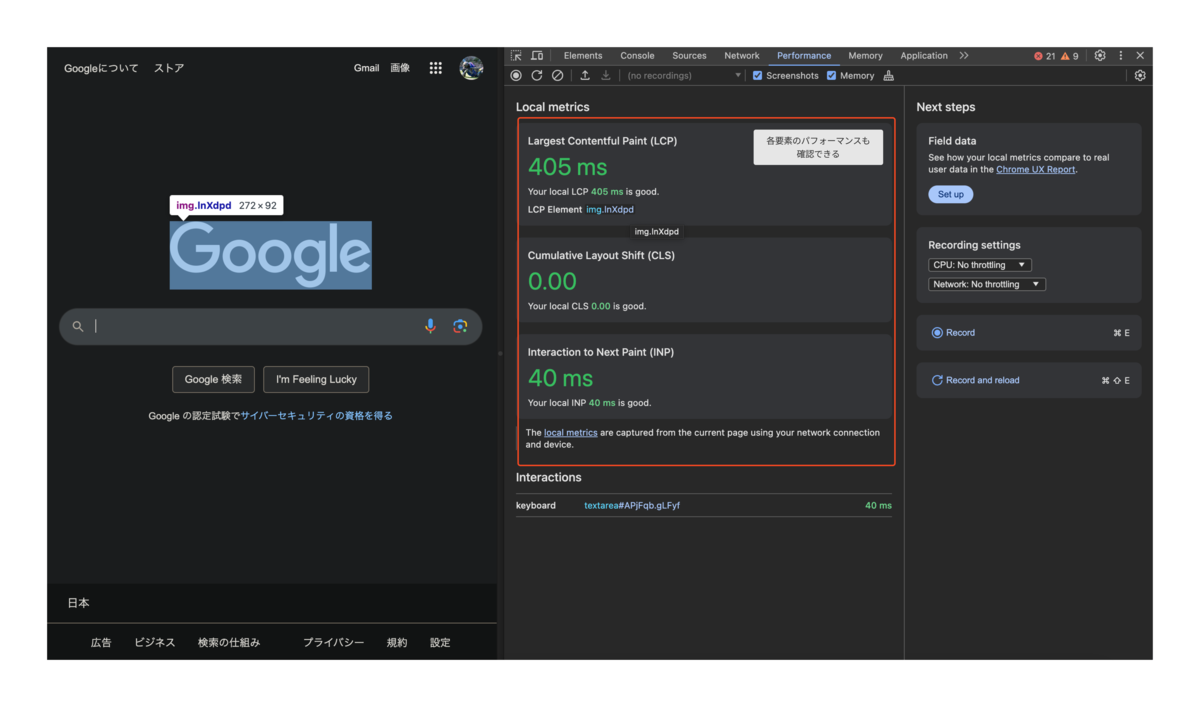
Task: Switch to the Application tab
Action: click(x=924, y=56)
